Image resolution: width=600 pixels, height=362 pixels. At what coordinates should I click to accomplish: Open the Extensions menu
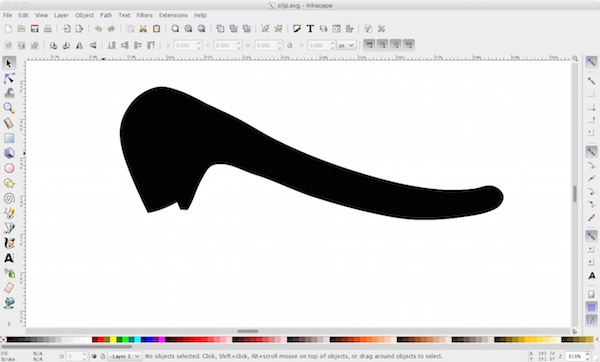(x=173, y=15)
